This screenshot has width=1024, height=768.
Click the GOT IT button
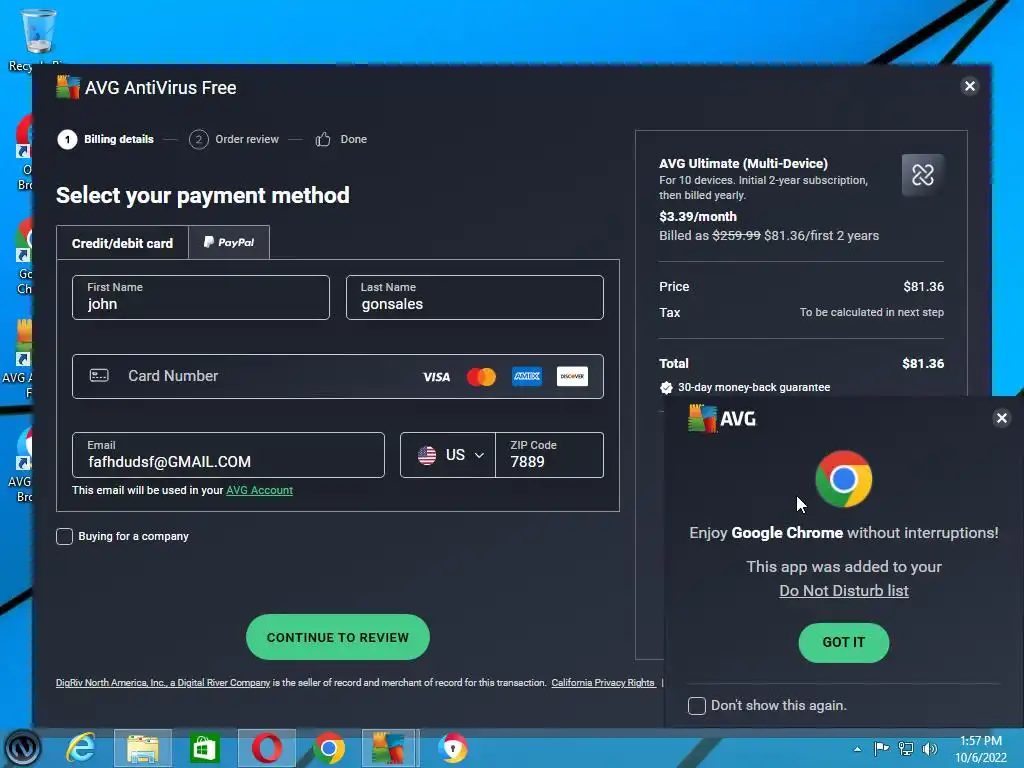[x=844, y=643]
